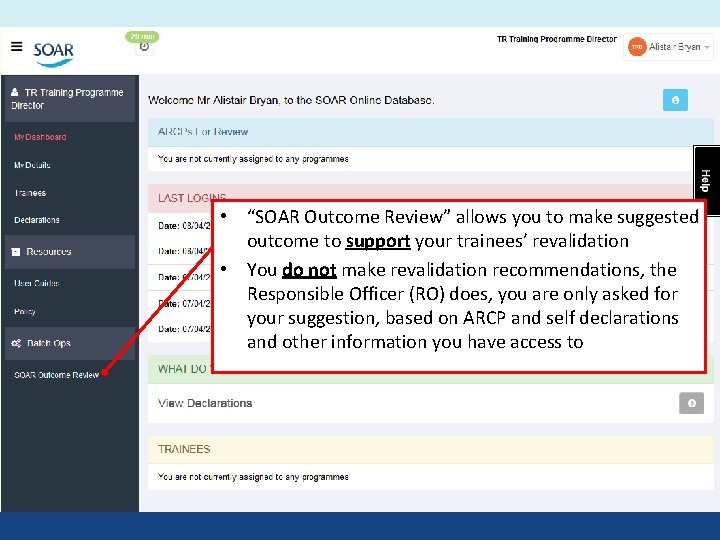The height and width of the screenshot is (540, 720).
Task: Click the blue info button beside welcome
Action: (675, 100)
